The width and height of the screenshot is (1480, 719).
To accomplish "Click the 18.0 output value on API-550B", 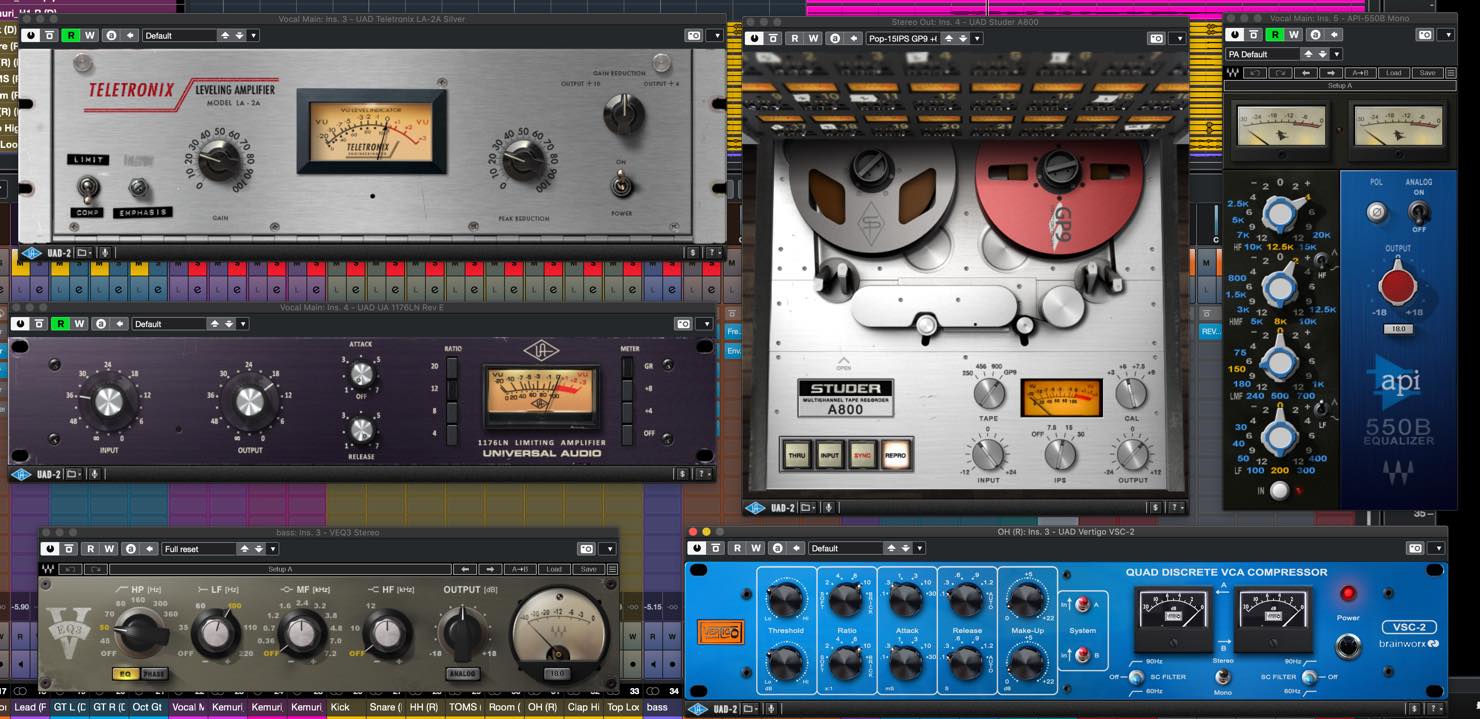I will pyautogui.click(x=1398, y=328).
